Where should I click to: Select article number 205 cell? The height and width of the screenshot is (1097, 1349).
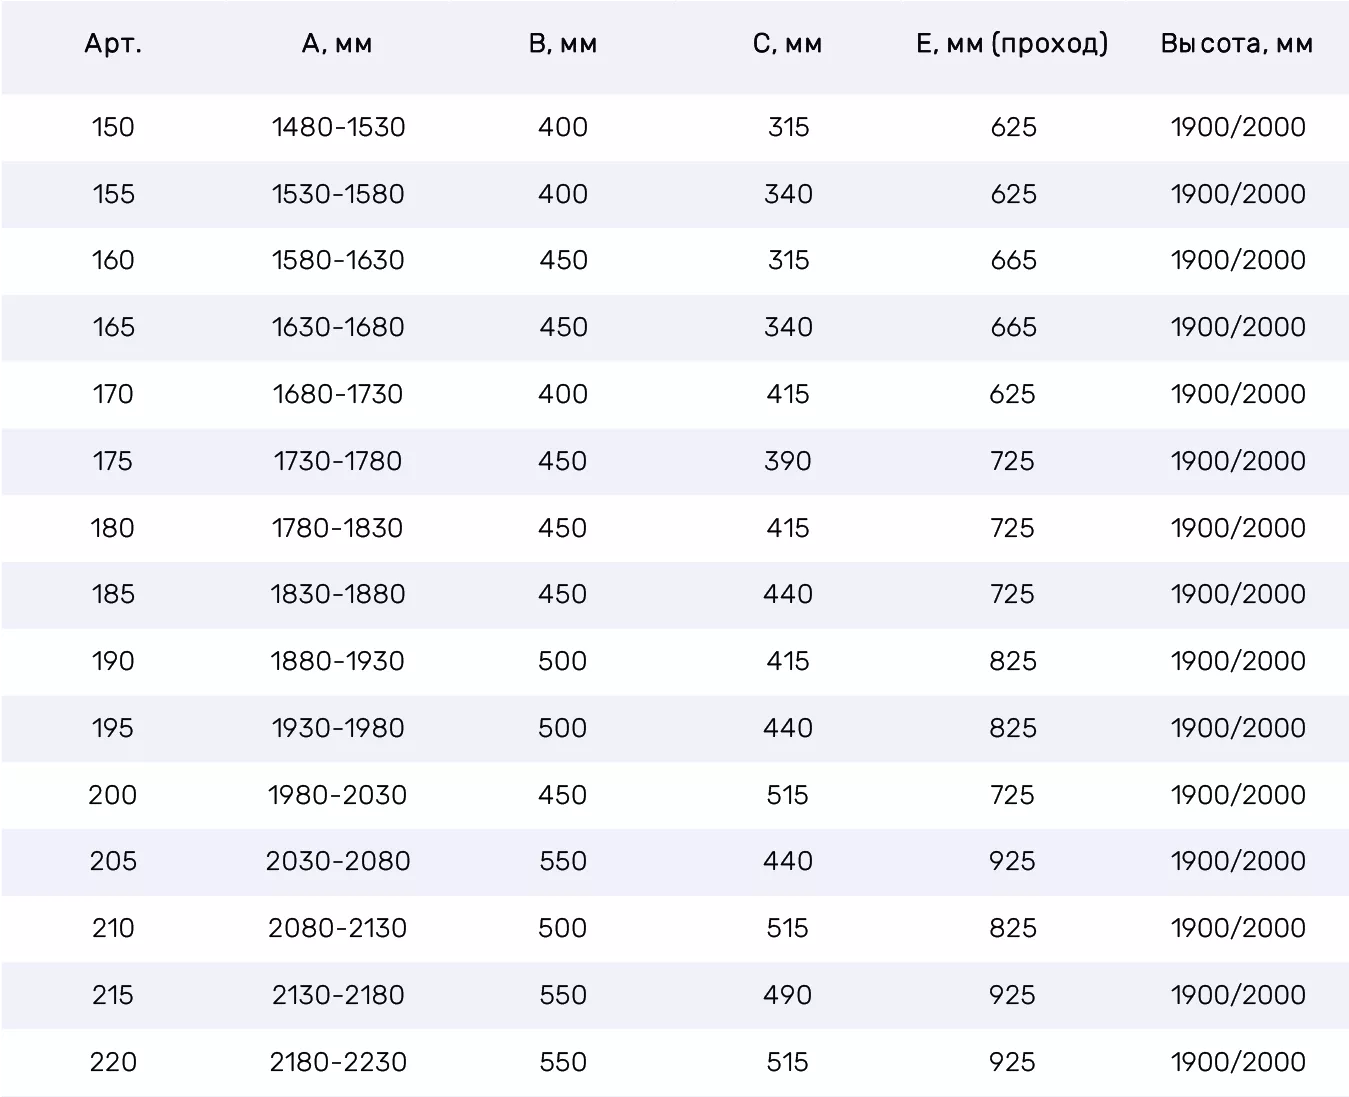point(113,861)
